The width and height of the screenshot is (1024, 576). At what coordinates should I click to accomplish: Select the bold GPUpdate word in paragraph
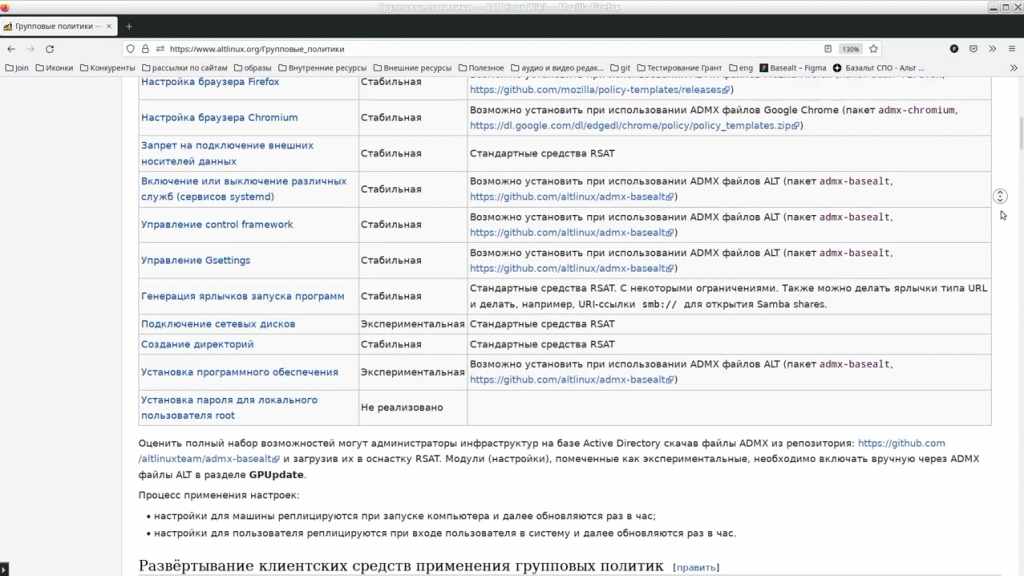pyautogui.click(x=276, y=475)
